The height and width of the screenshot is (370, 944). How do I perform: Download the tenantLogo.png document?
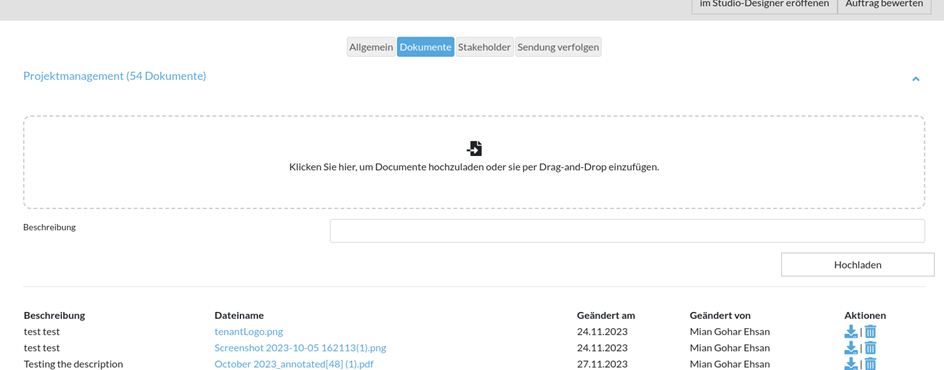[851, 331]
